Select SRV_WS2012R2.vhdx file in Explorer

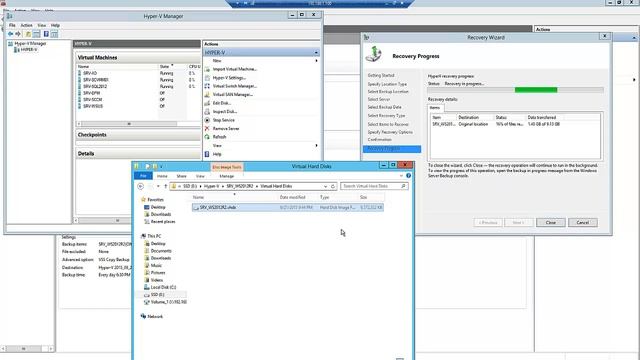(x=288, y=207)
